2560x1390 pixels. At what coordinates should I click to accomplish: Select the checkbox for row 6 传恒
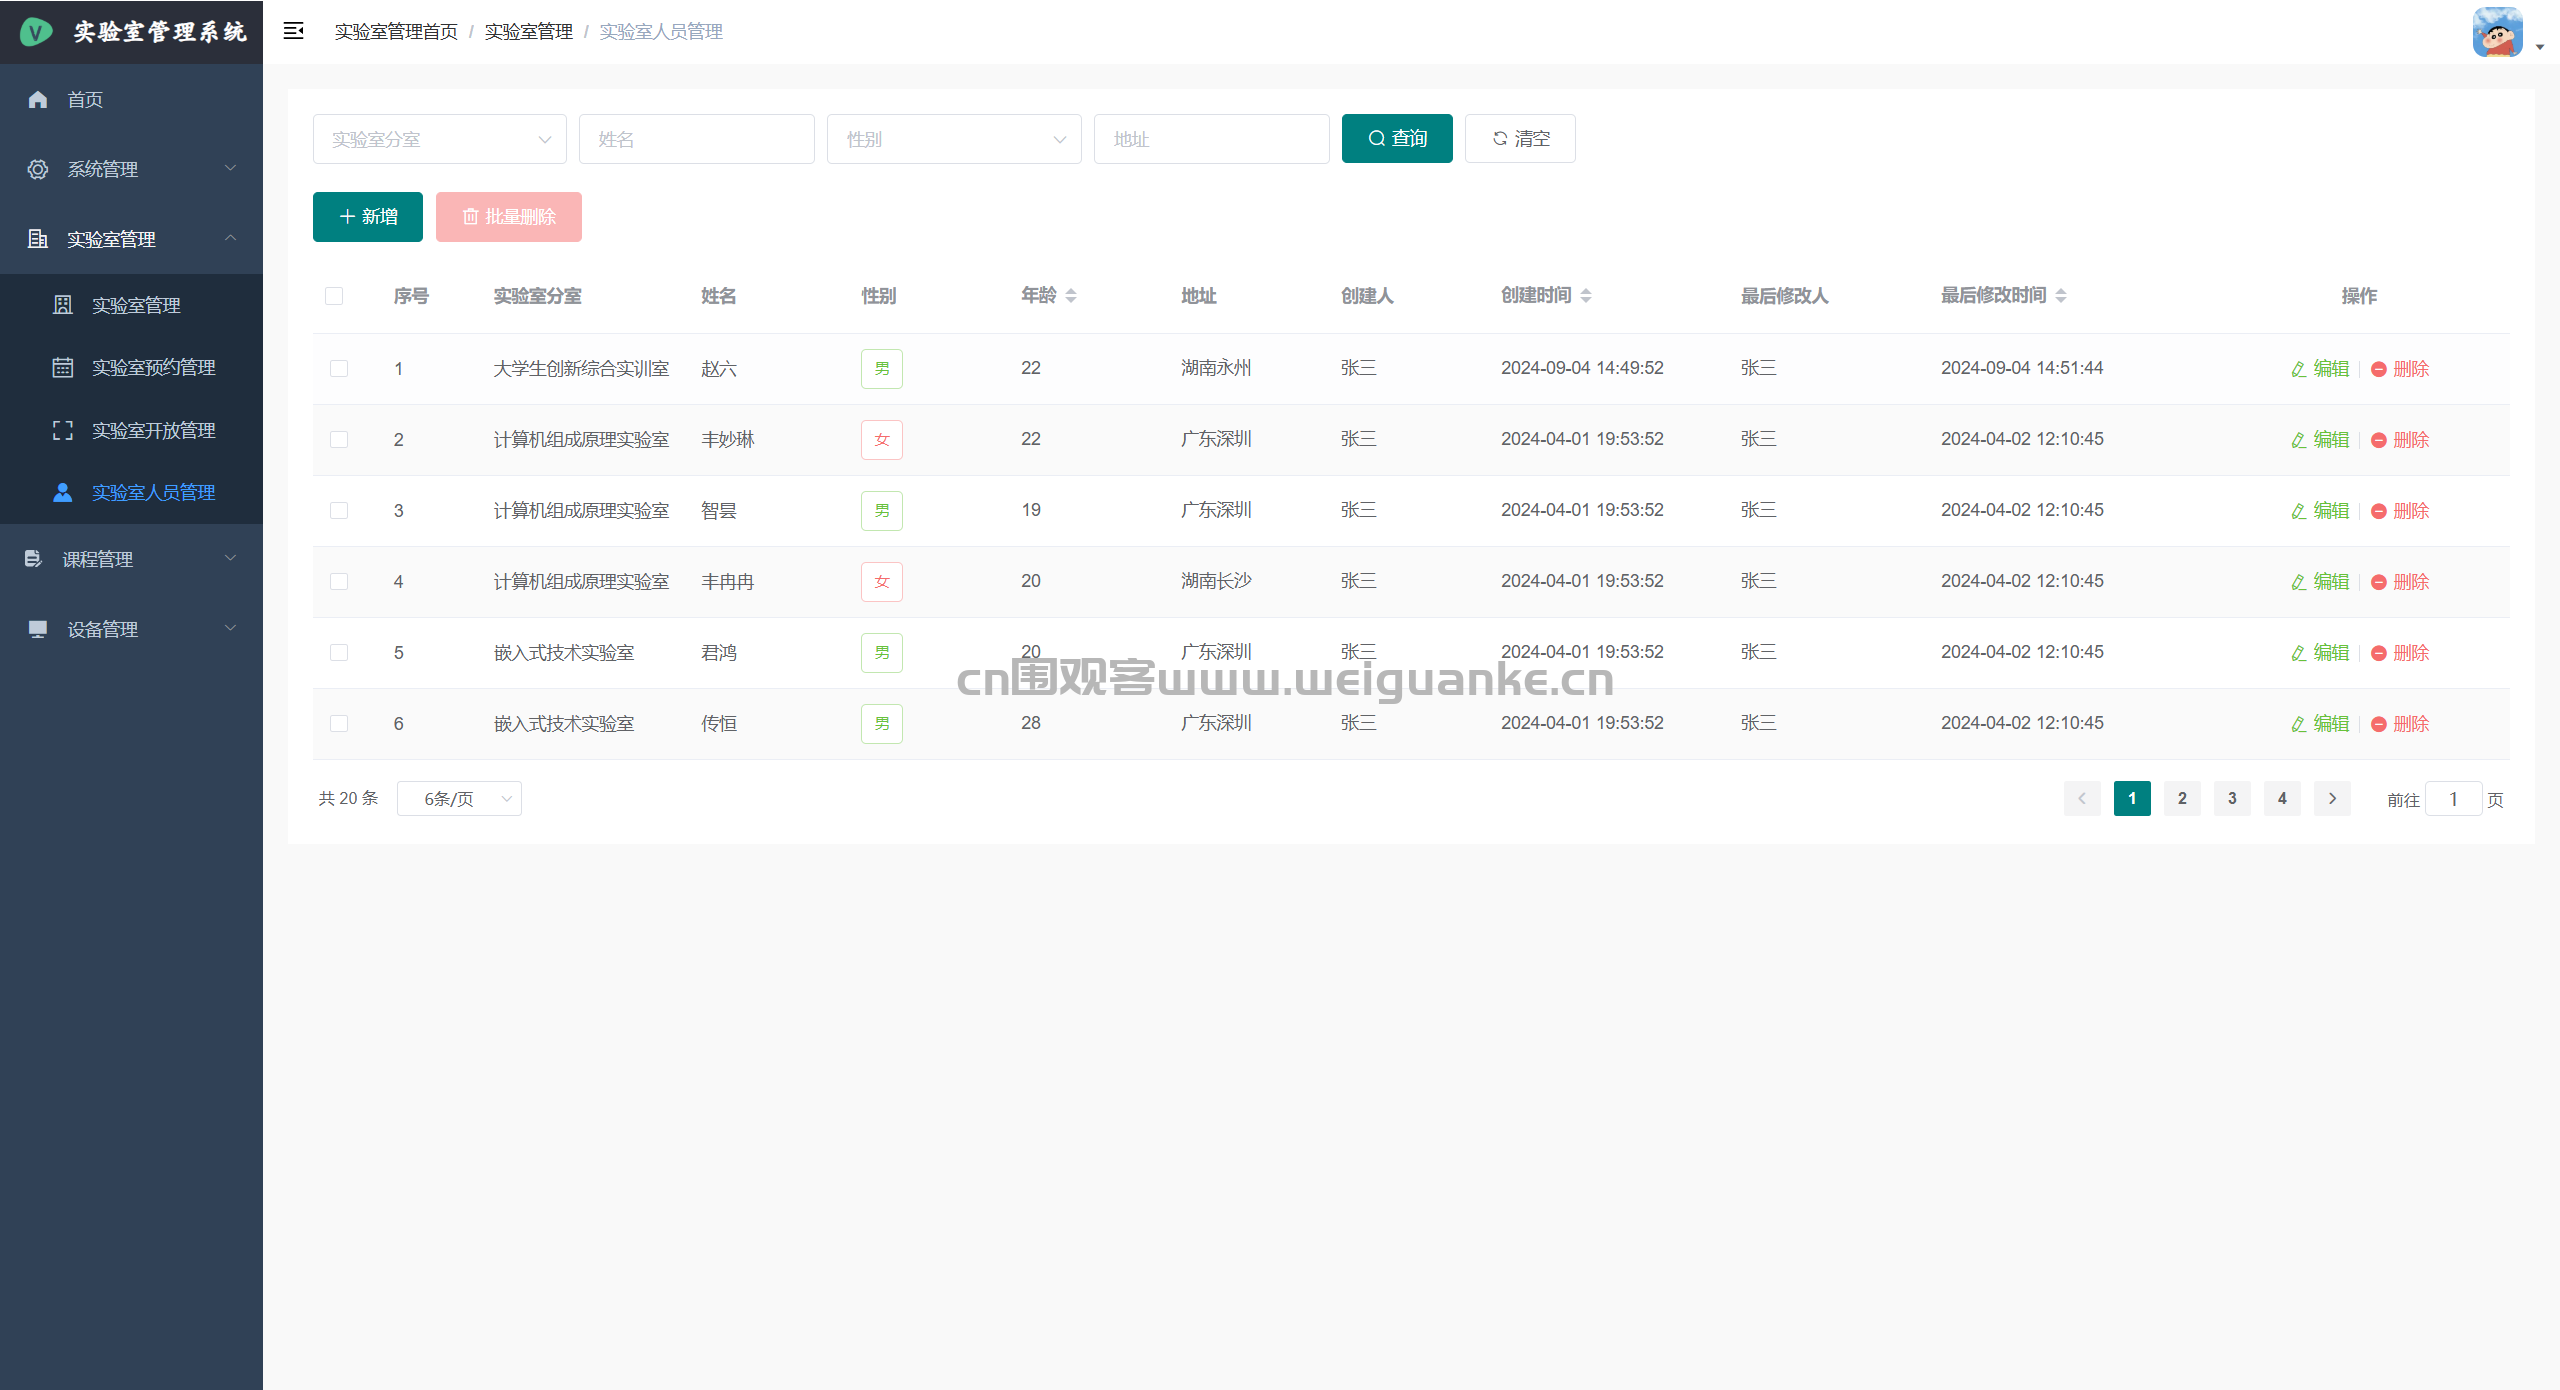pyautogui.click(x=339, y=724)
